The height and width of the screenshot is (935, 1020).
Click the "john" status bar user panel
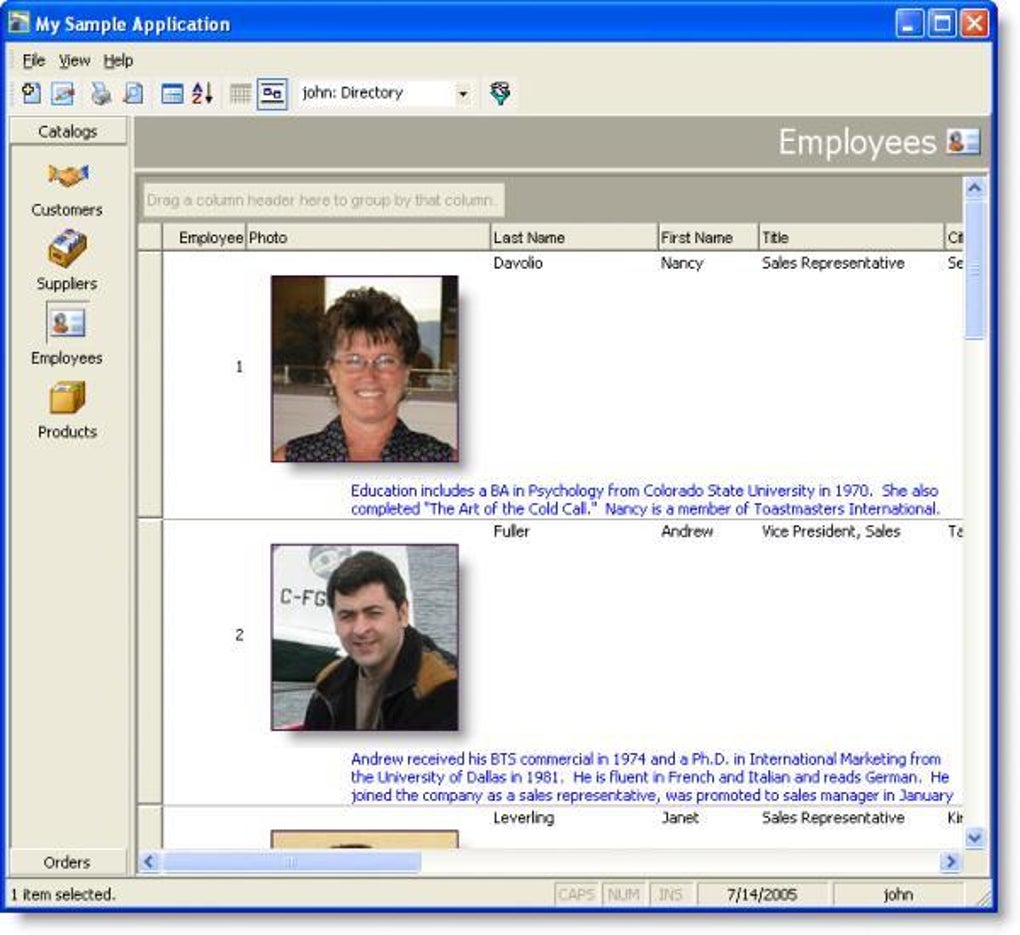[898, 895]
